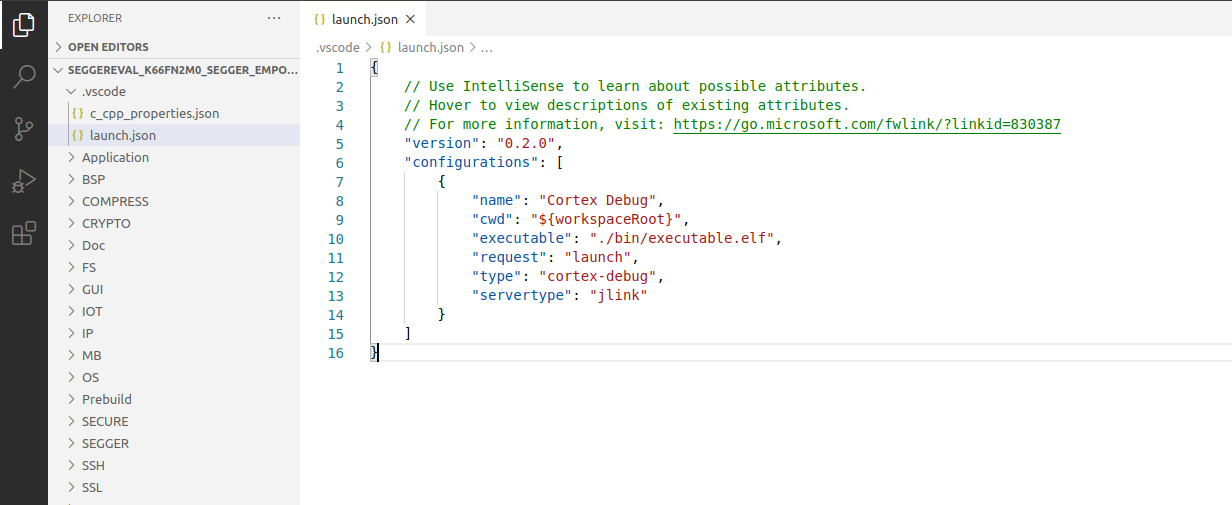Open the Search view icon
1232x505 pixels.
[x=23, y=77]
